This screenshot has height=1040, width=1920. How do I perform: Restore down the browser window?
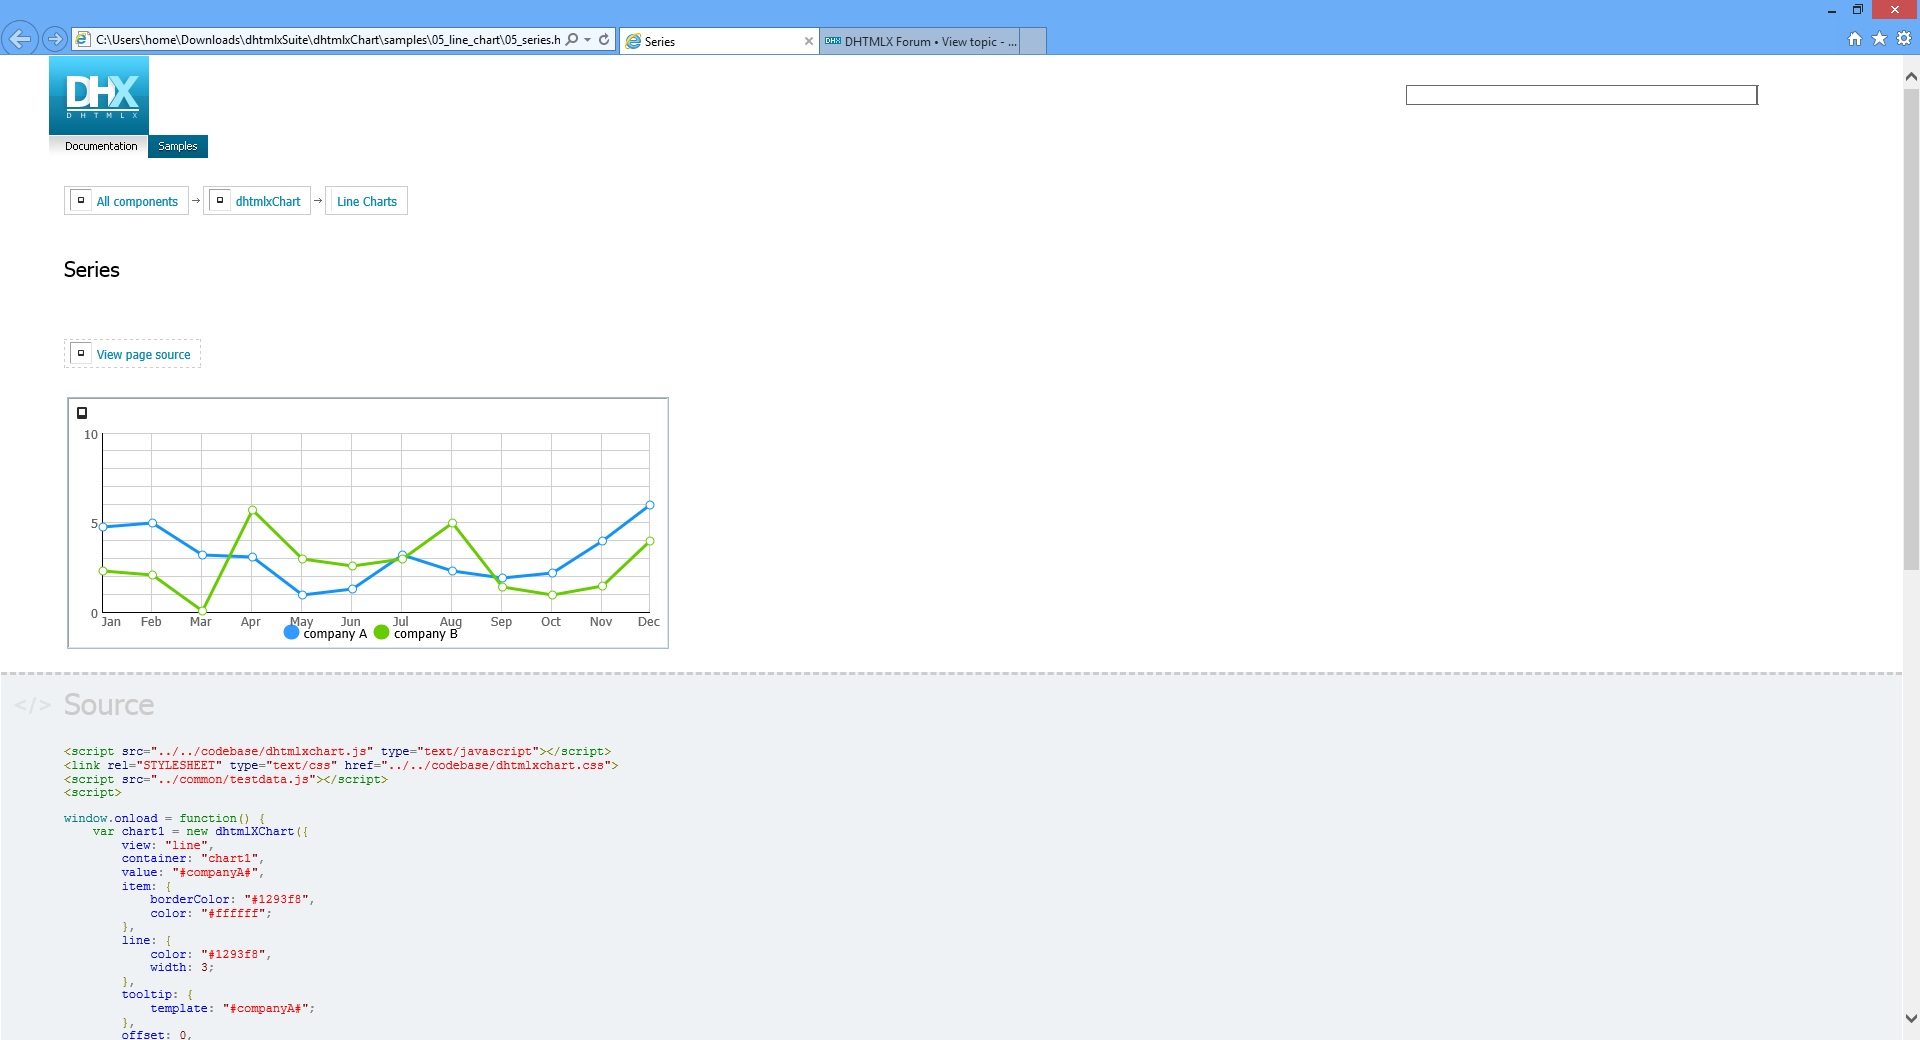tap(1858, 10)
